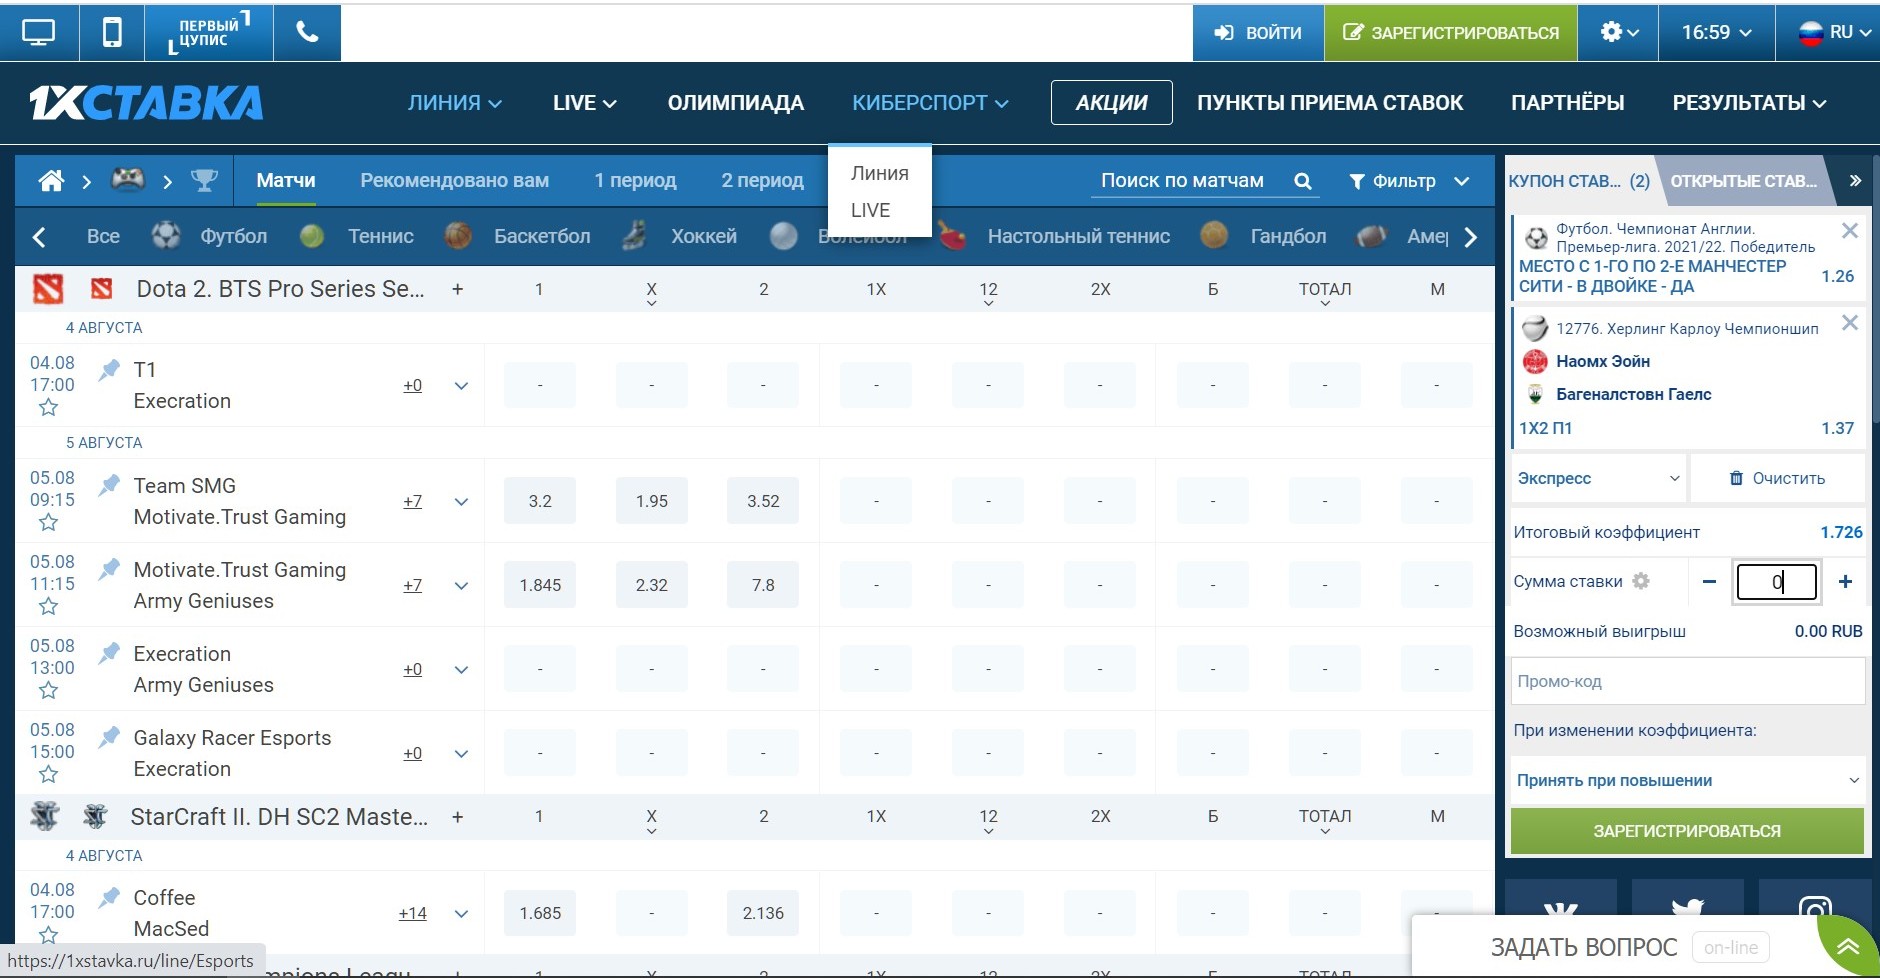
Task: Click the top ЗАРЕГИСТРИРОВАТЬСЯ button
Action: click(1451, 33)
